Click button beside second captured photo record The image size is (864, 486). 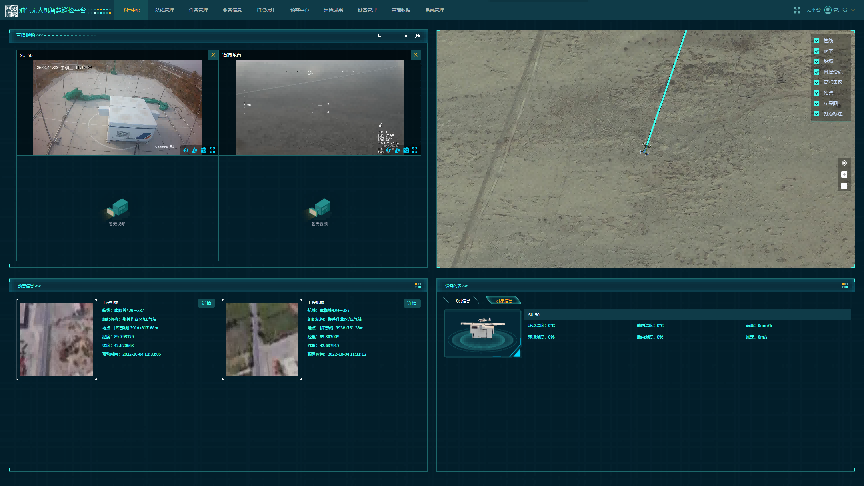pos(411,303)
